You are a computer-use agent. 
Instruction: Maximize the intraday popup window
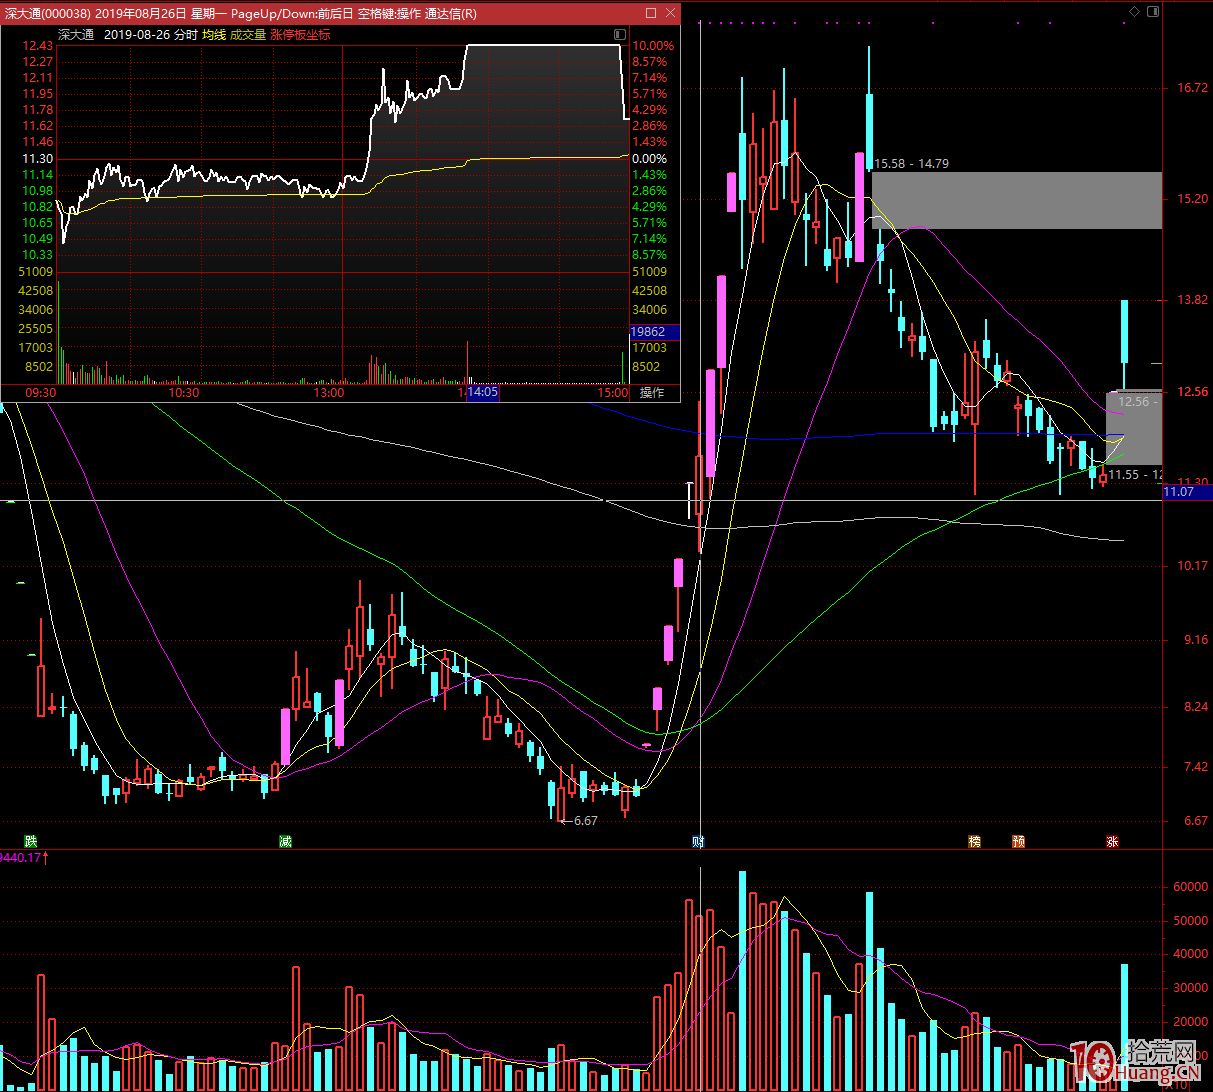[x=651, y=13]
